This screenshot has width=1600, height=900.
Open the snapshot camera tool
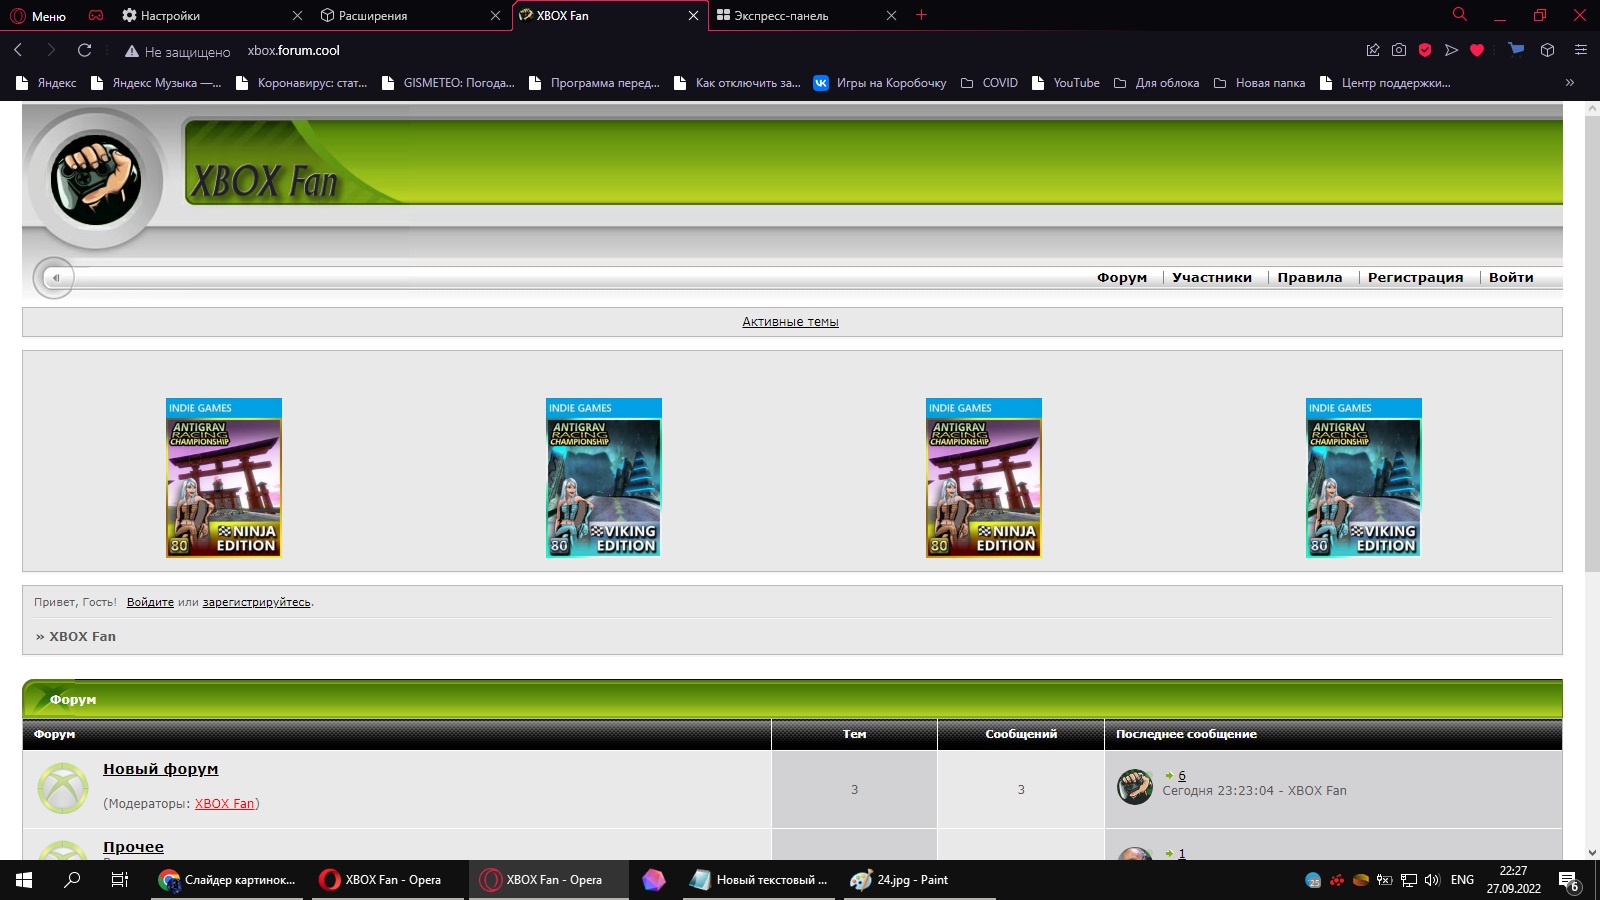pyautogui.click(x=1399, y=50)
